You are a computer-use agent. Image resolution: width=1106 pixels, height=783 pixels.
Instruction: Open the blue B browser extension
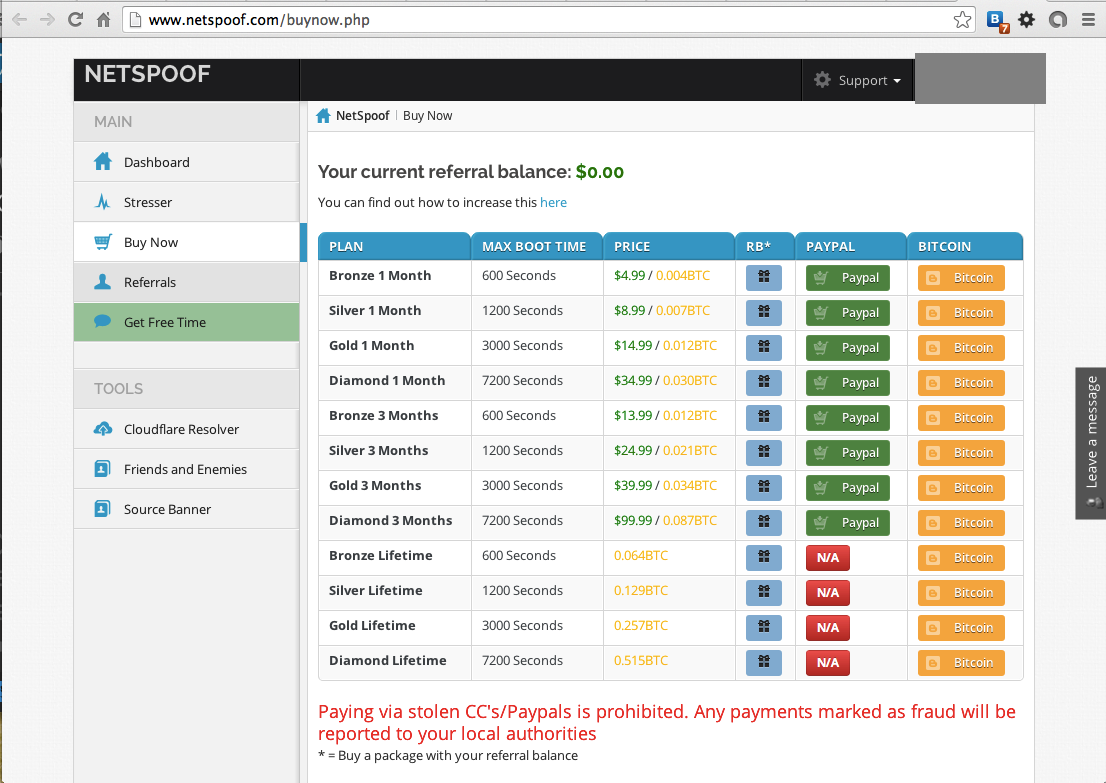[997, 21]
